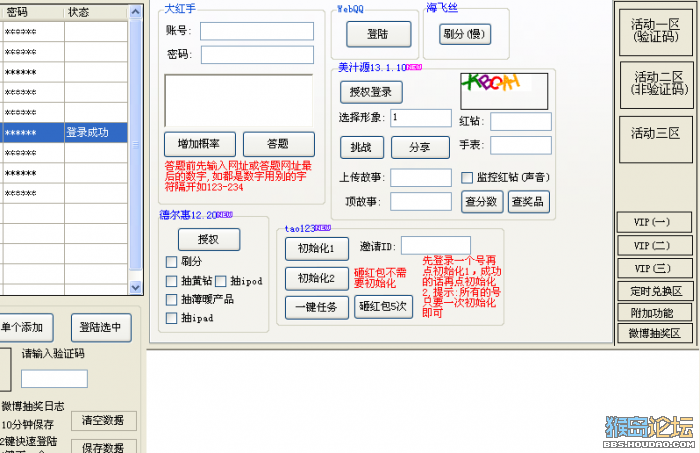Screen dimensions: 700x453
Task: Focus the 手表 input field
Action: tap(521, 145)
